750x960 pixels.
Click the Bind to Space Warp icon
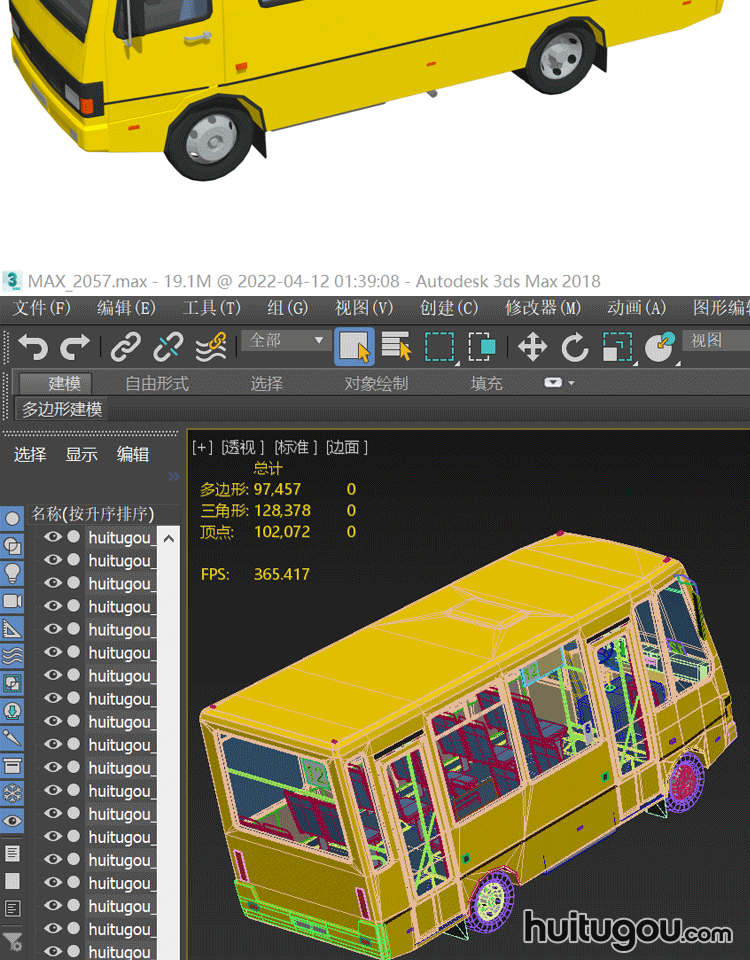(209, 347)
